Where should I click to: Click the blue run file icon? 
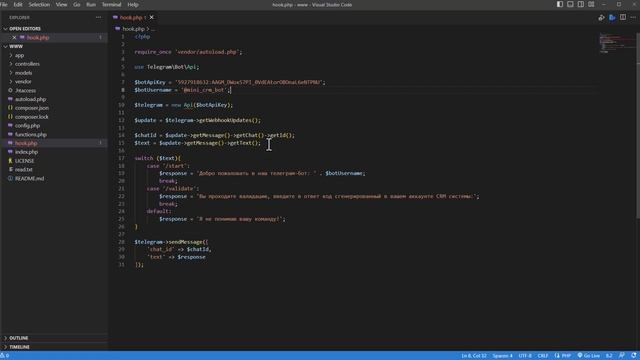pos(612,18)
